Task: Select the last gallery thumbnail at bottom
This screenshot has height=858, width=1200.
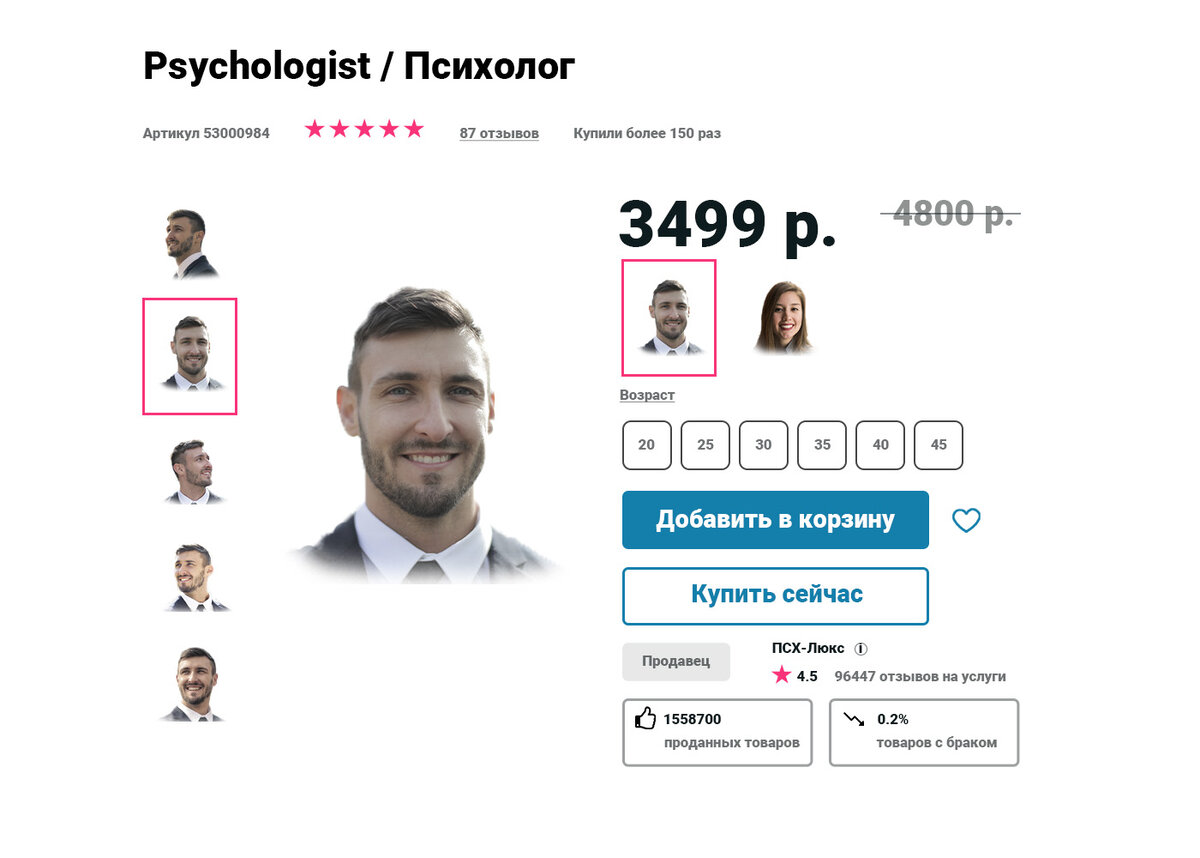Action: (x=193, y=684)
